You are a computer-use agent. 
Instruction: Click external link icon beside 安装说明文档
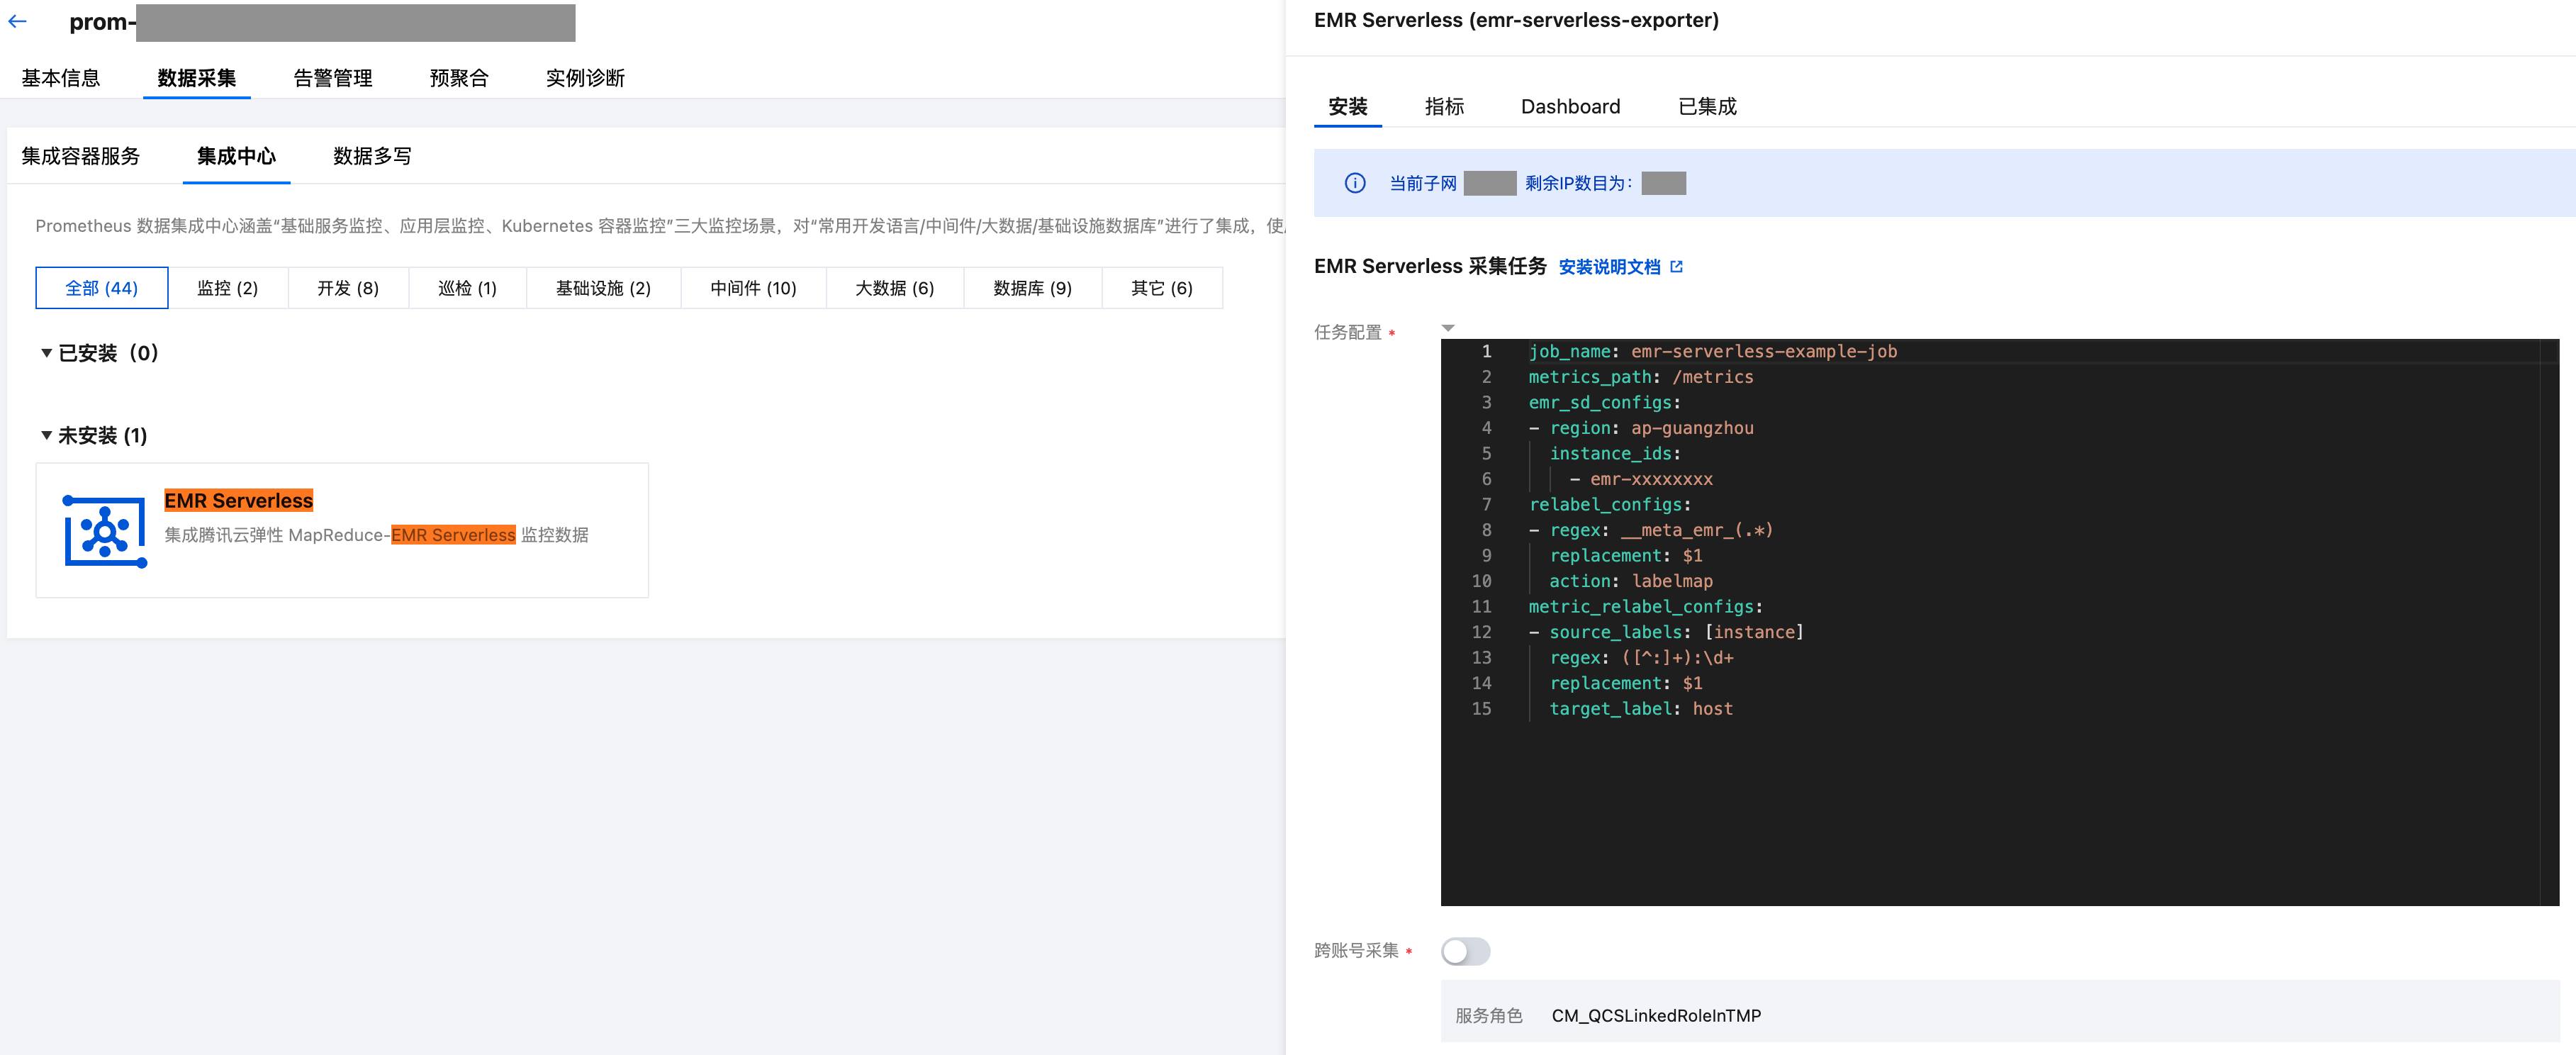click(1677, 267)
